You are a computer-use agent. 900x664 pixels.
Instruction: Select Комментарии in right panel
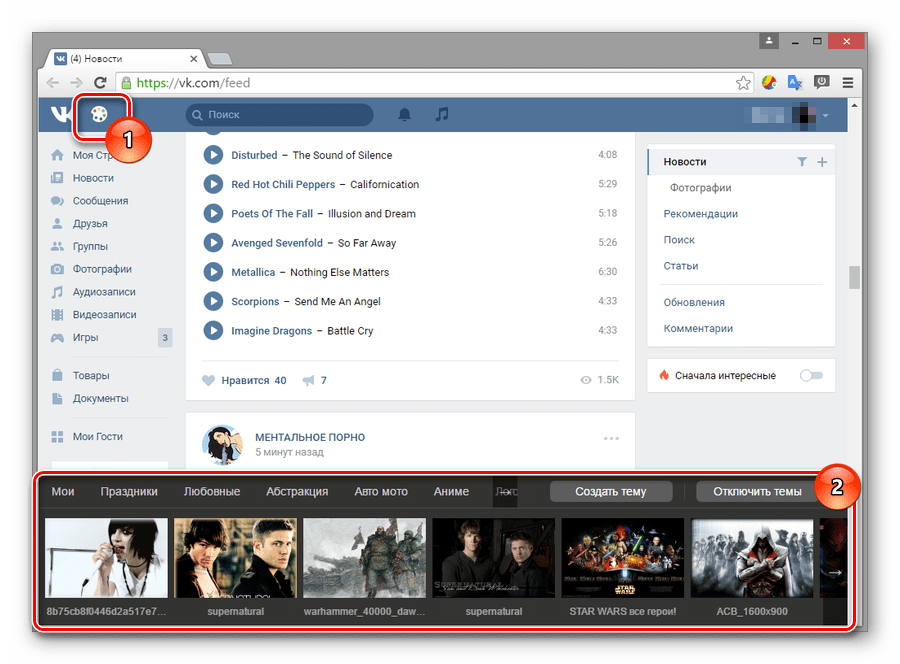coord(698,328)
